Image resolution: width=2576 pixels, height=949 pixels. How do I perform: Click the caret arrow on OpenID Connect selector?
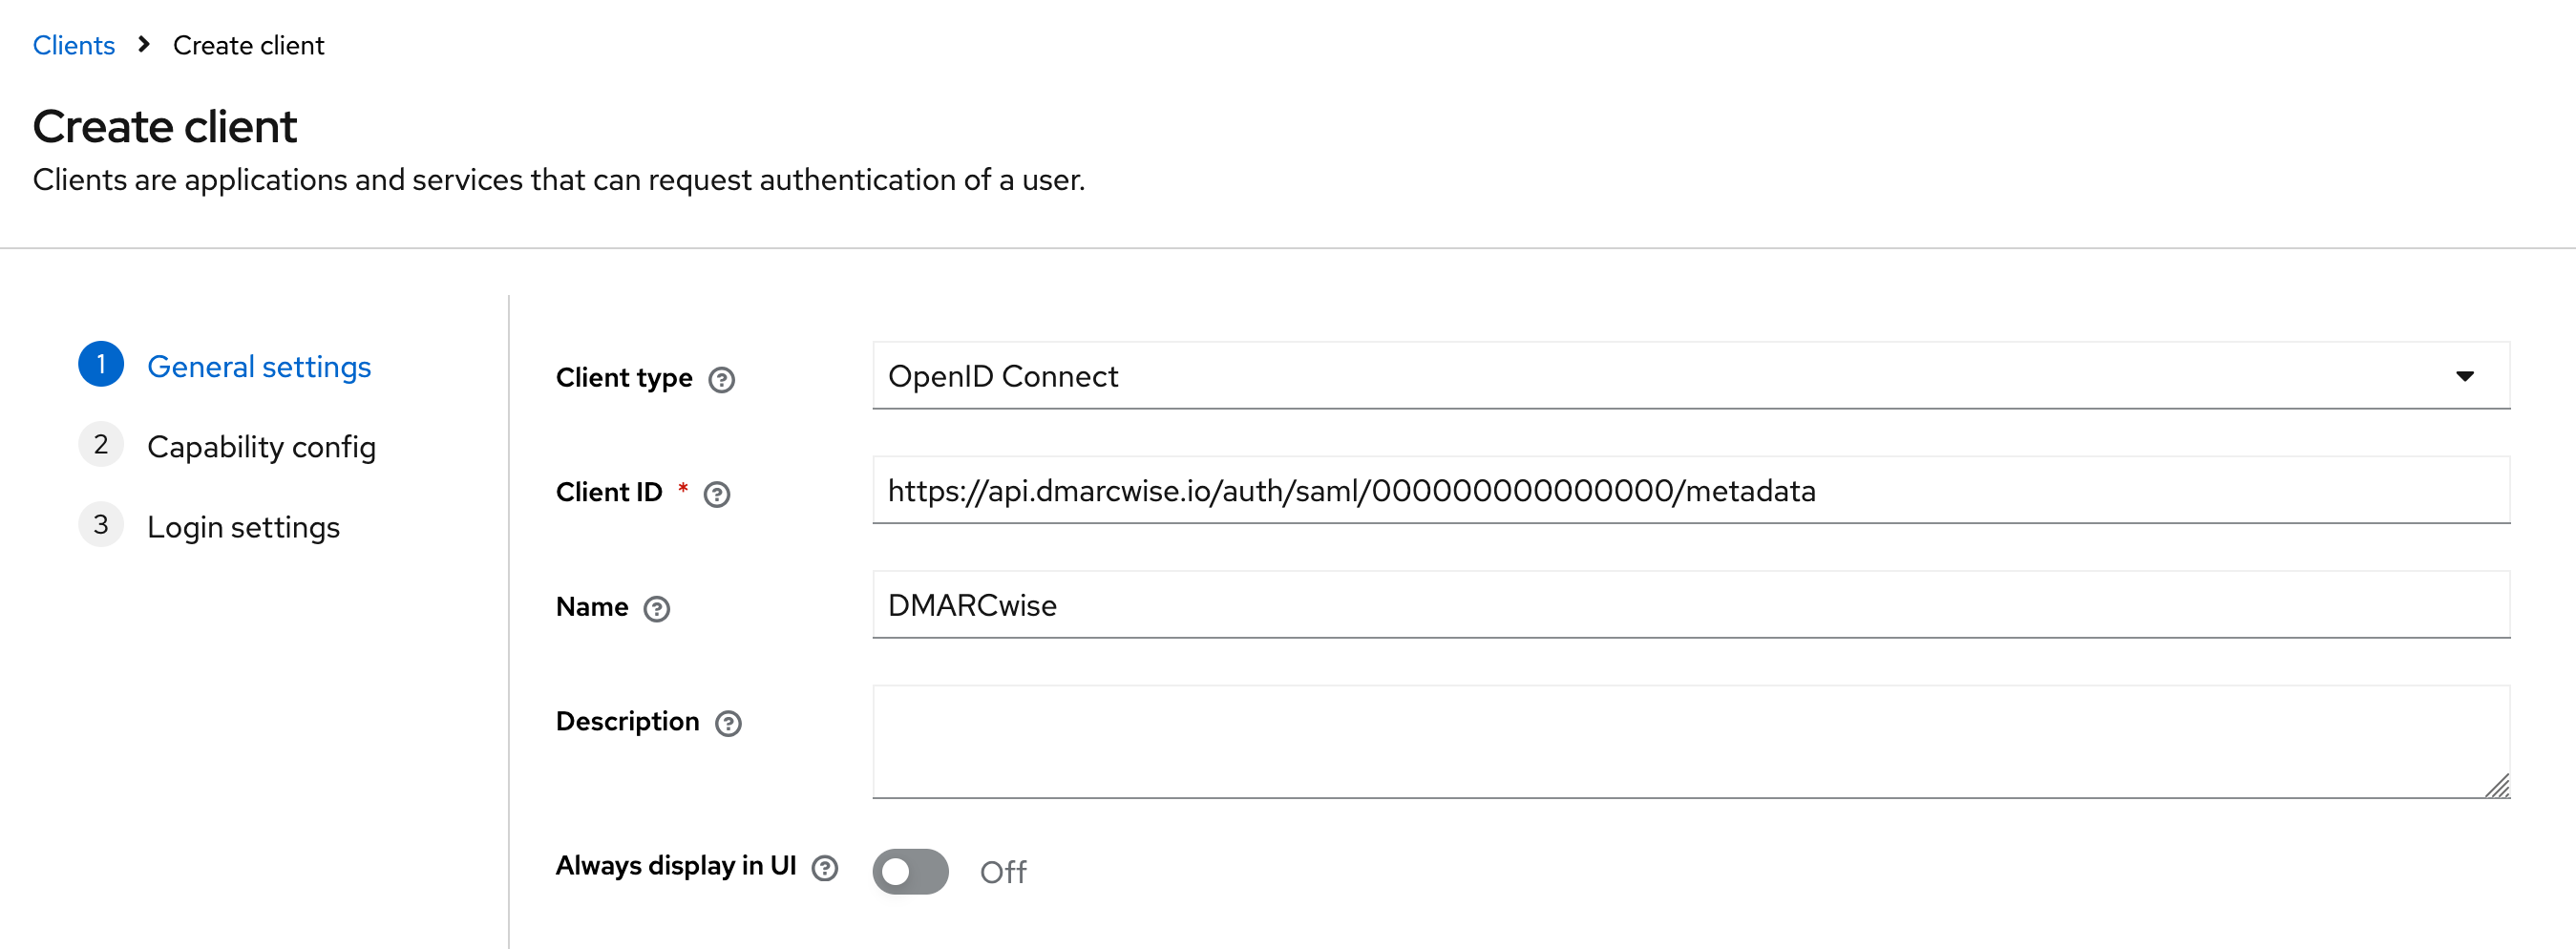coord(2465,376)
